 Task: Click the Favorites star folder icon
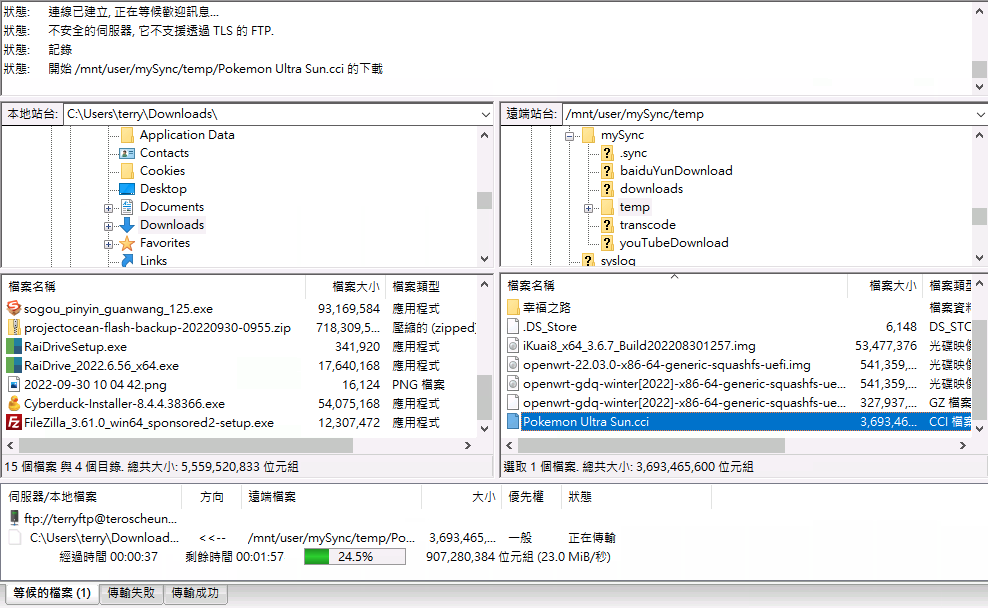(127, 243)
